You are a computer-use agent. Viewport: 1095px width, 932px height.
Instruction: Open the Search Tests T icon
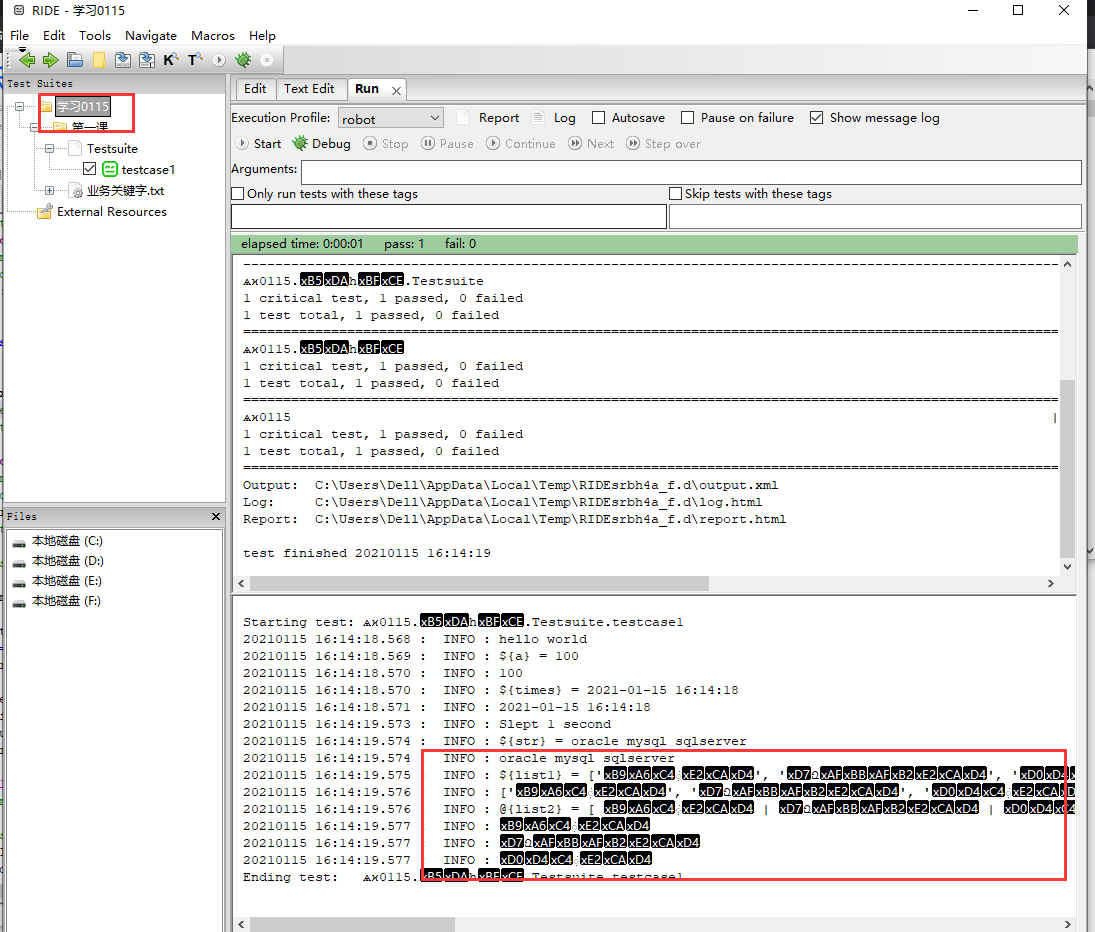click(x=195, y=60)
